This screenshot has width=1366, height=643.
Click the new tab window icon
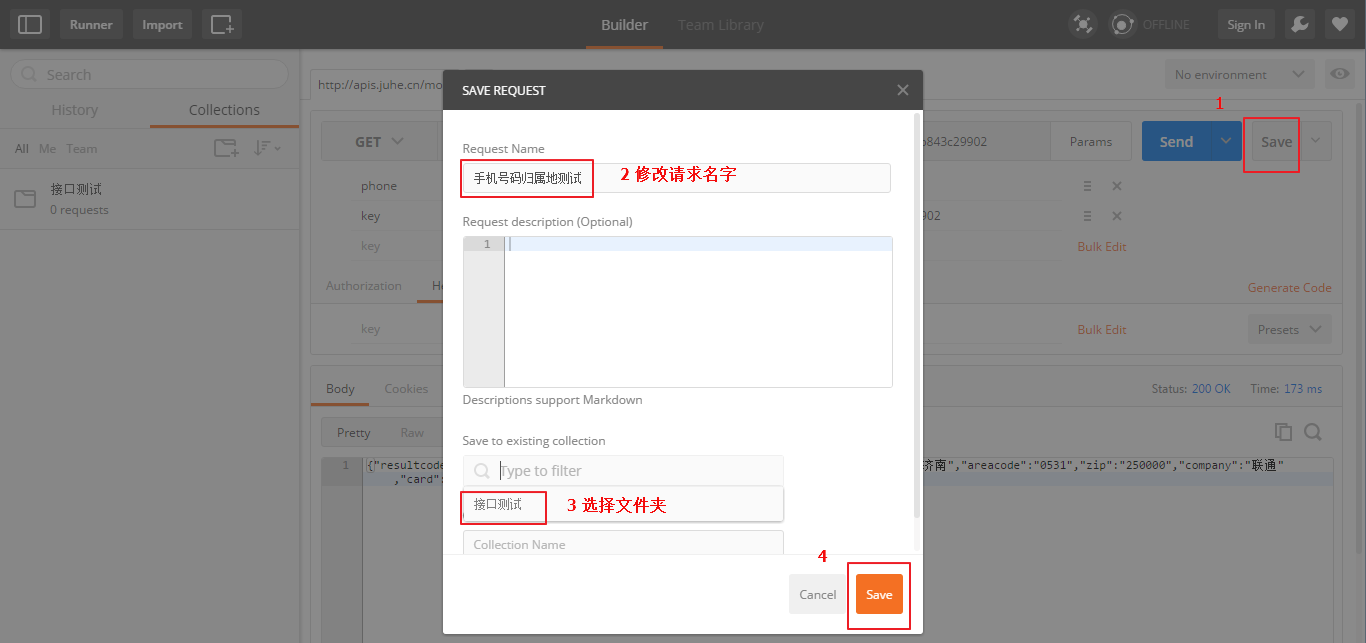point(221,24)
